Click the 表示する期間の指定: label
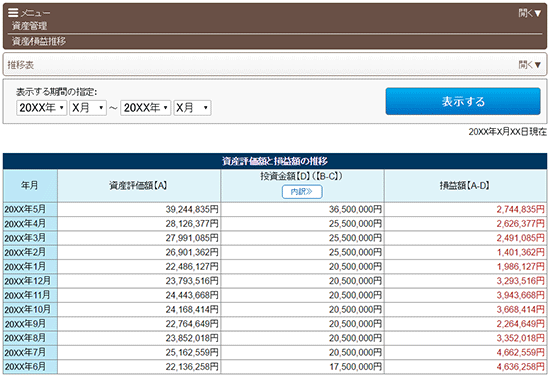This screenshot has width=550, height=377. click(x=56, y=92)
